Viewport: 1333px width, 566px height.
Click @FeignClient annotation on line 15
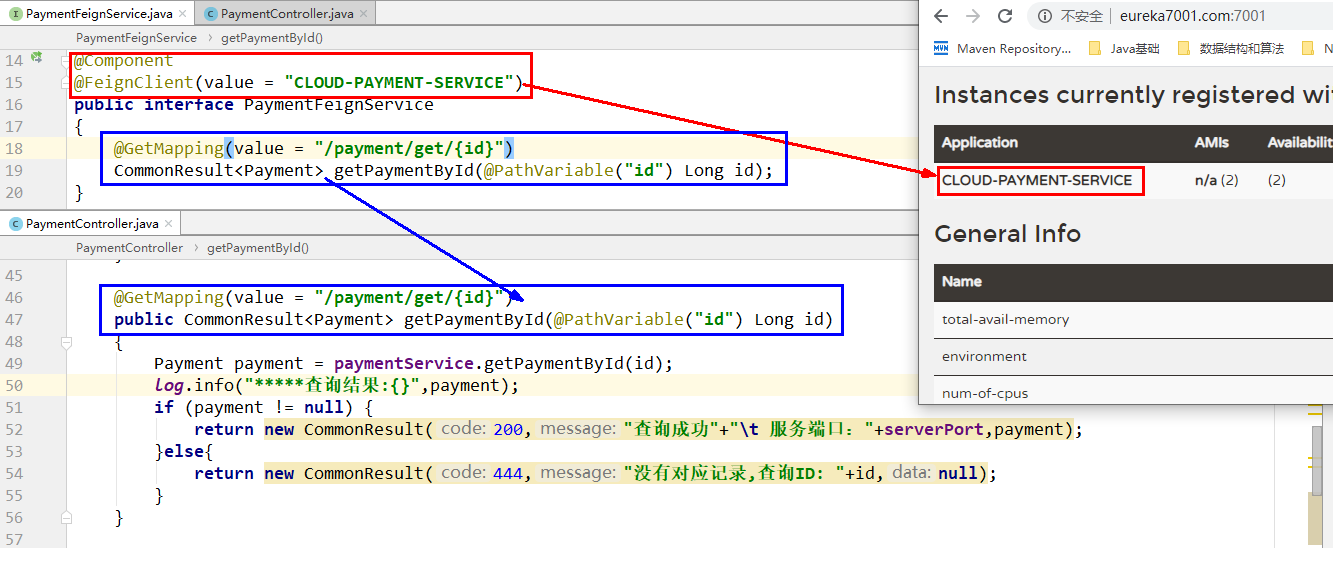point(133,82)
